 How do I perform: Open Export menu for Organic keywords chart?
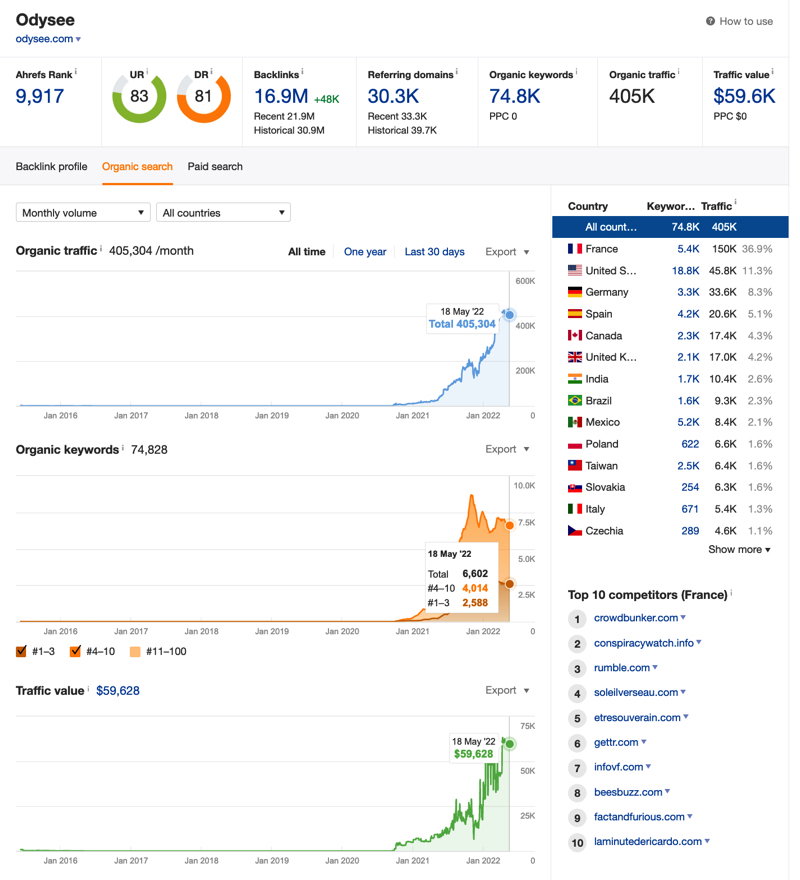[507, 449]
